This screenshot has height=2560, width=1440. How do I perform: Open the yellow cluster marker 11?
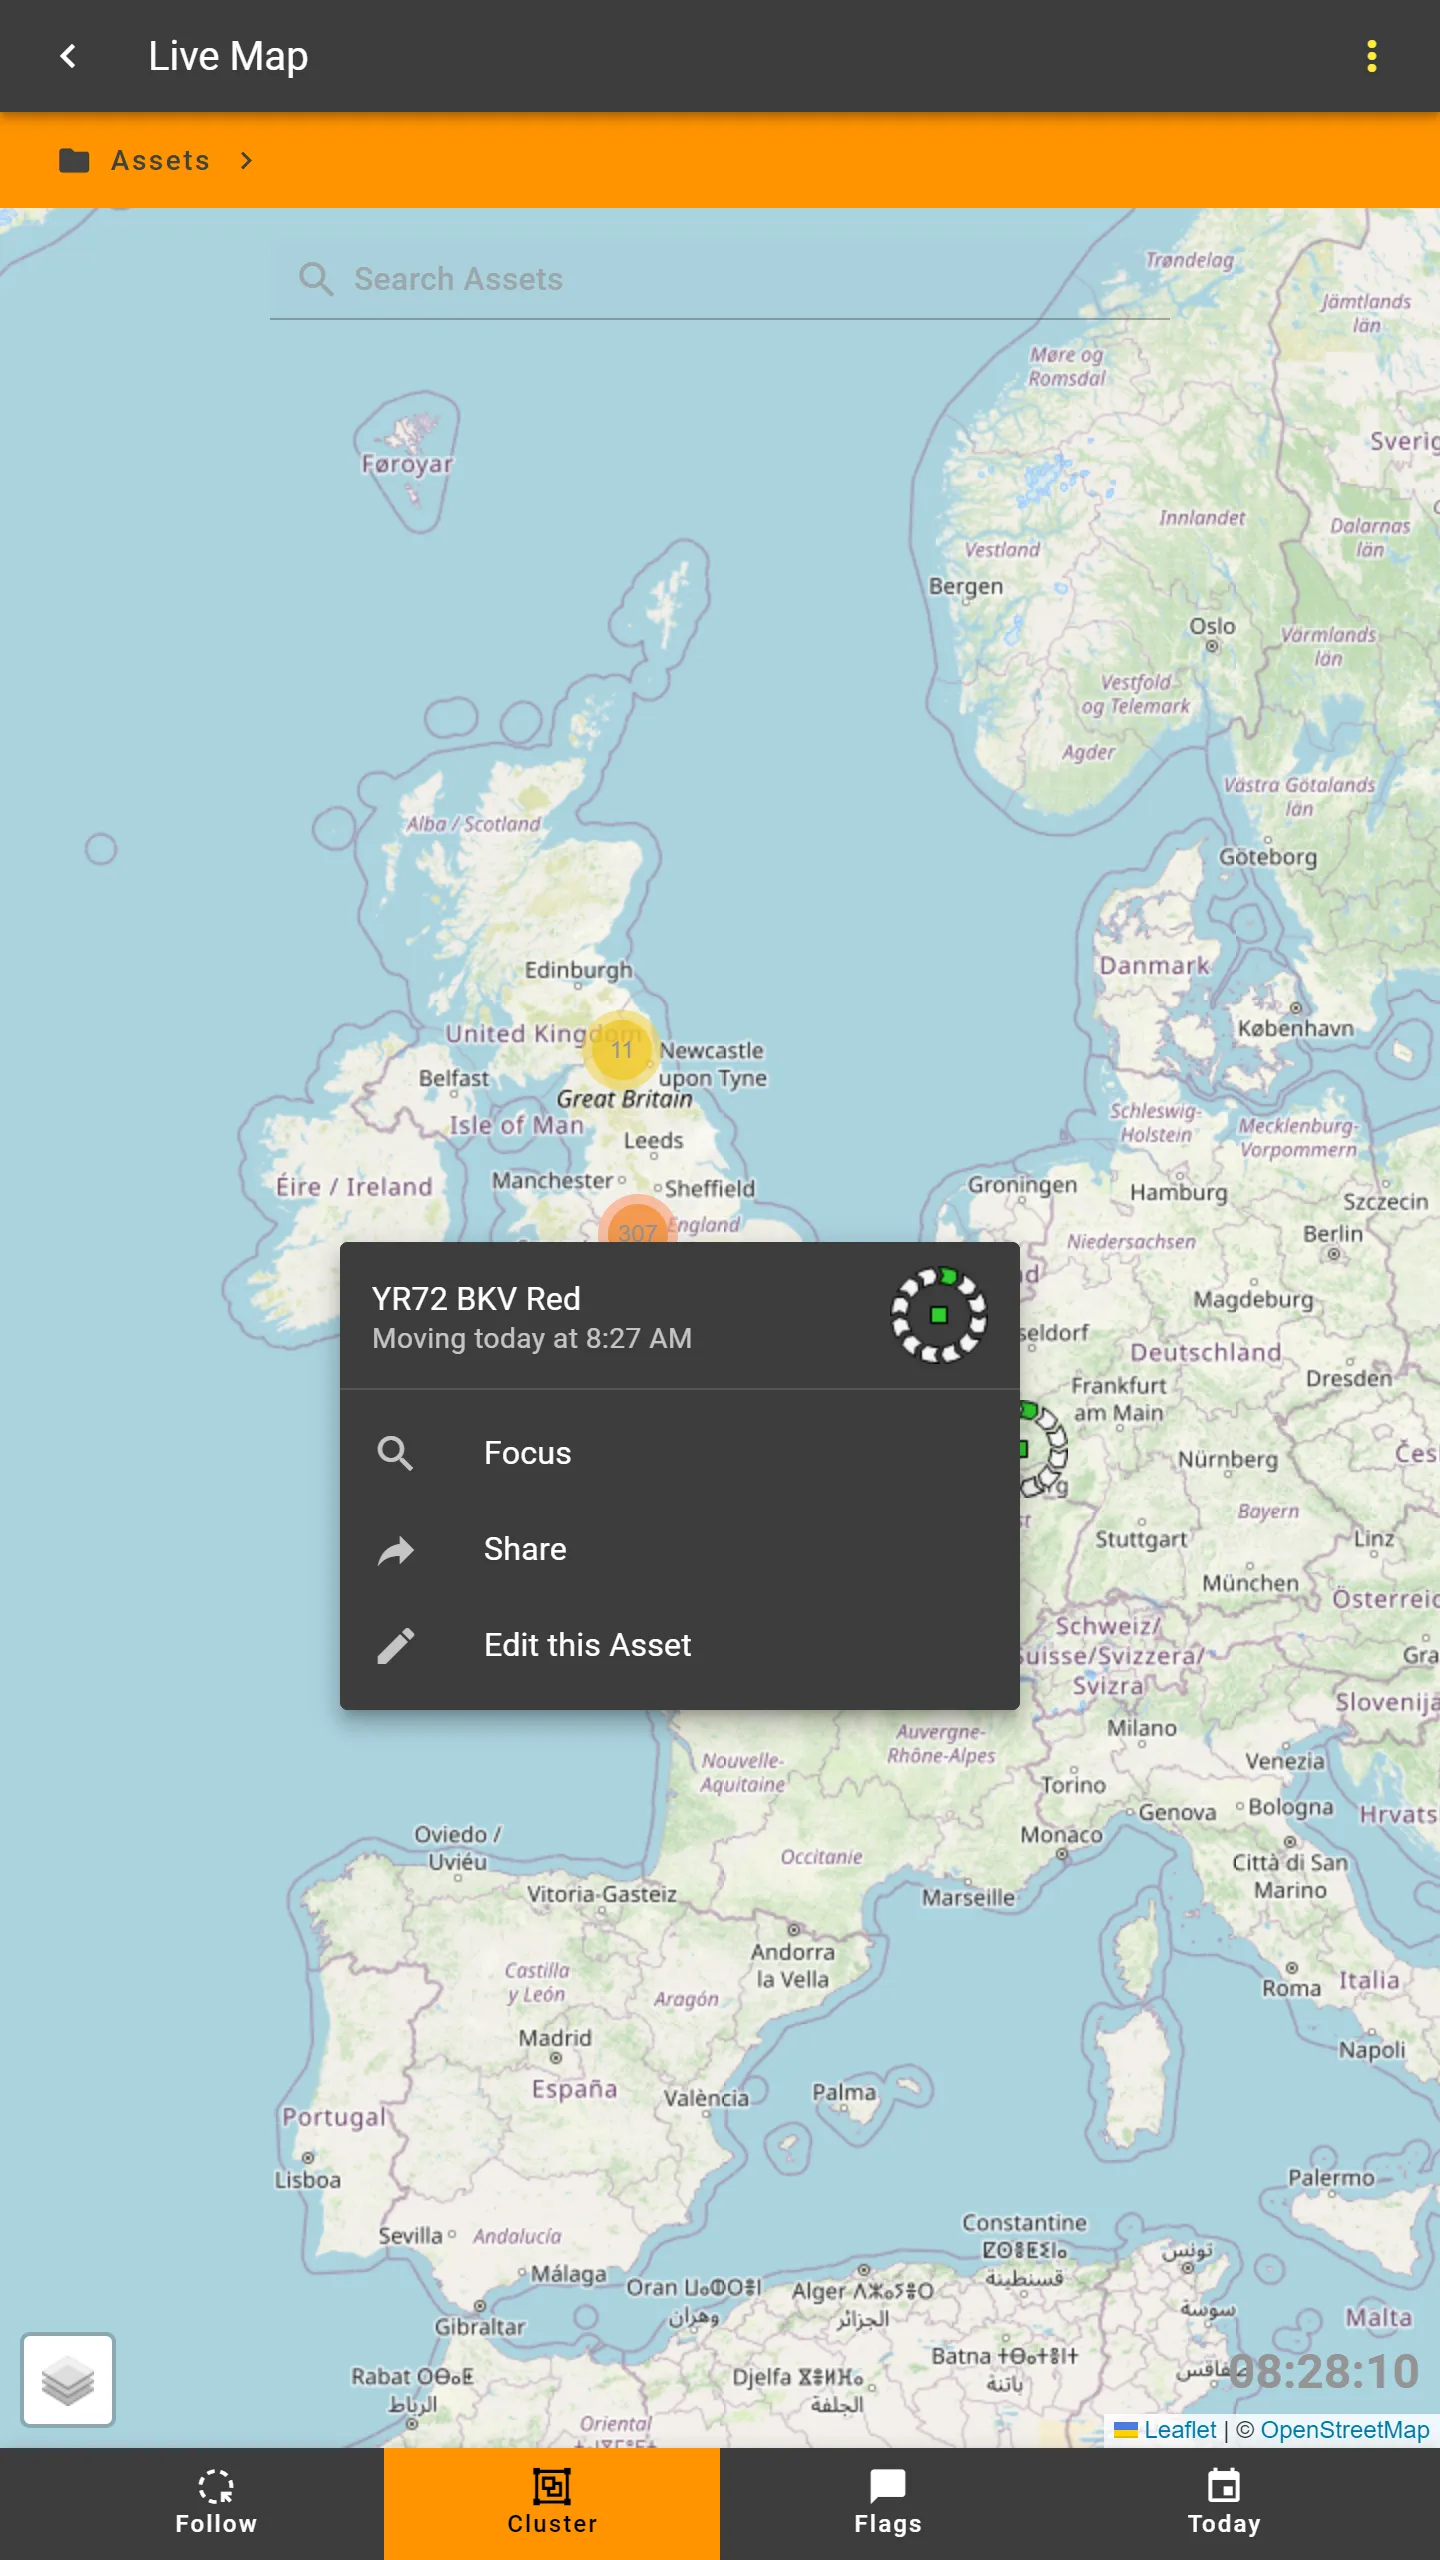(621, 1049)
